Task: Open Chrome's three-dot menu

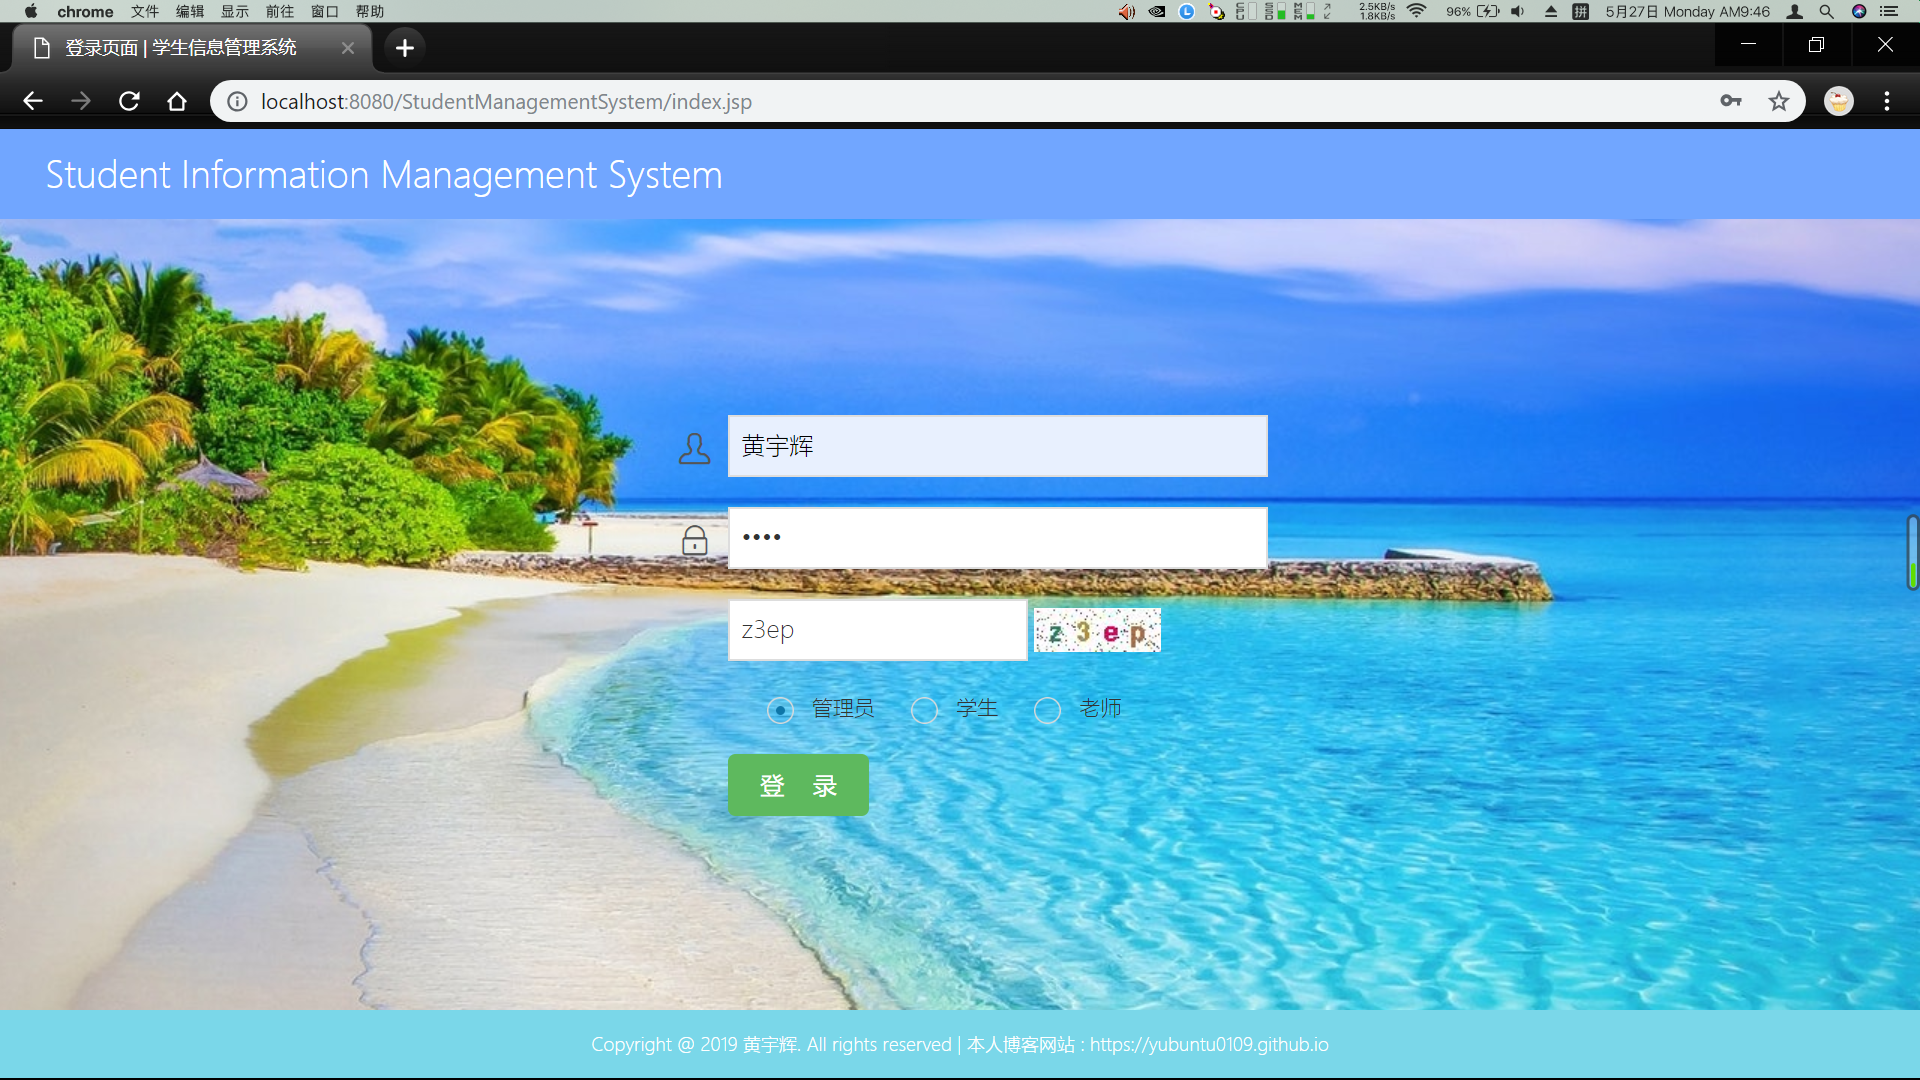Action: pos(1886,101)
